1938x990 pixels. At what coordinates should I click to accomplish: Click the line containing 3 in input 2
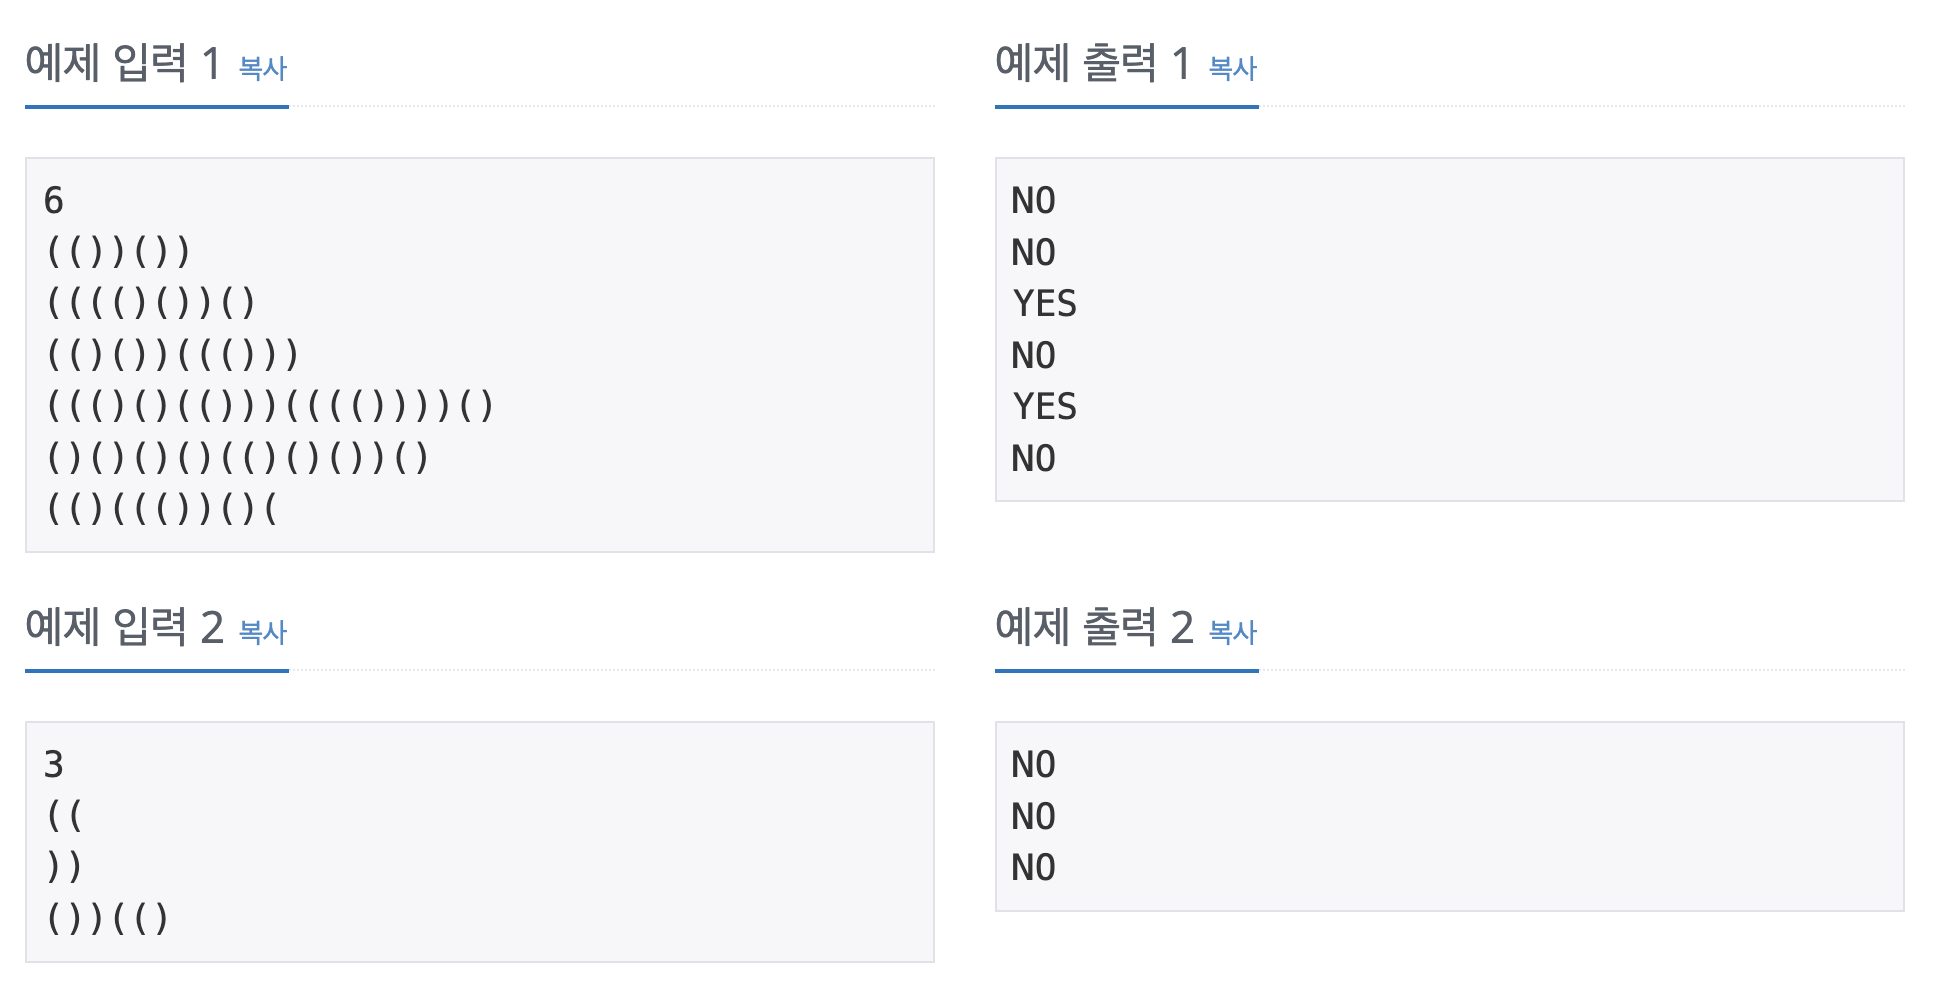52,763
